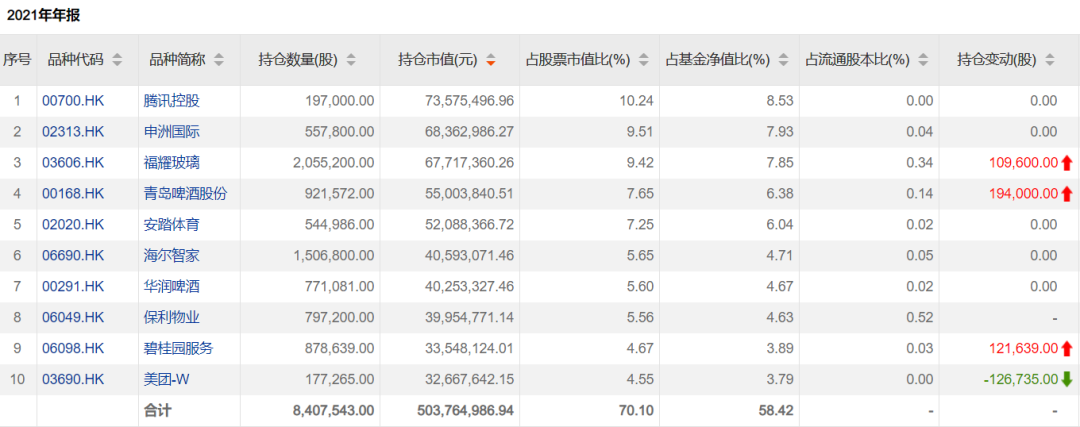The width and height of the screenshot is (1080, 427).
Task: Open stock code 02020.HK
Action: click(x=73, y=225)
